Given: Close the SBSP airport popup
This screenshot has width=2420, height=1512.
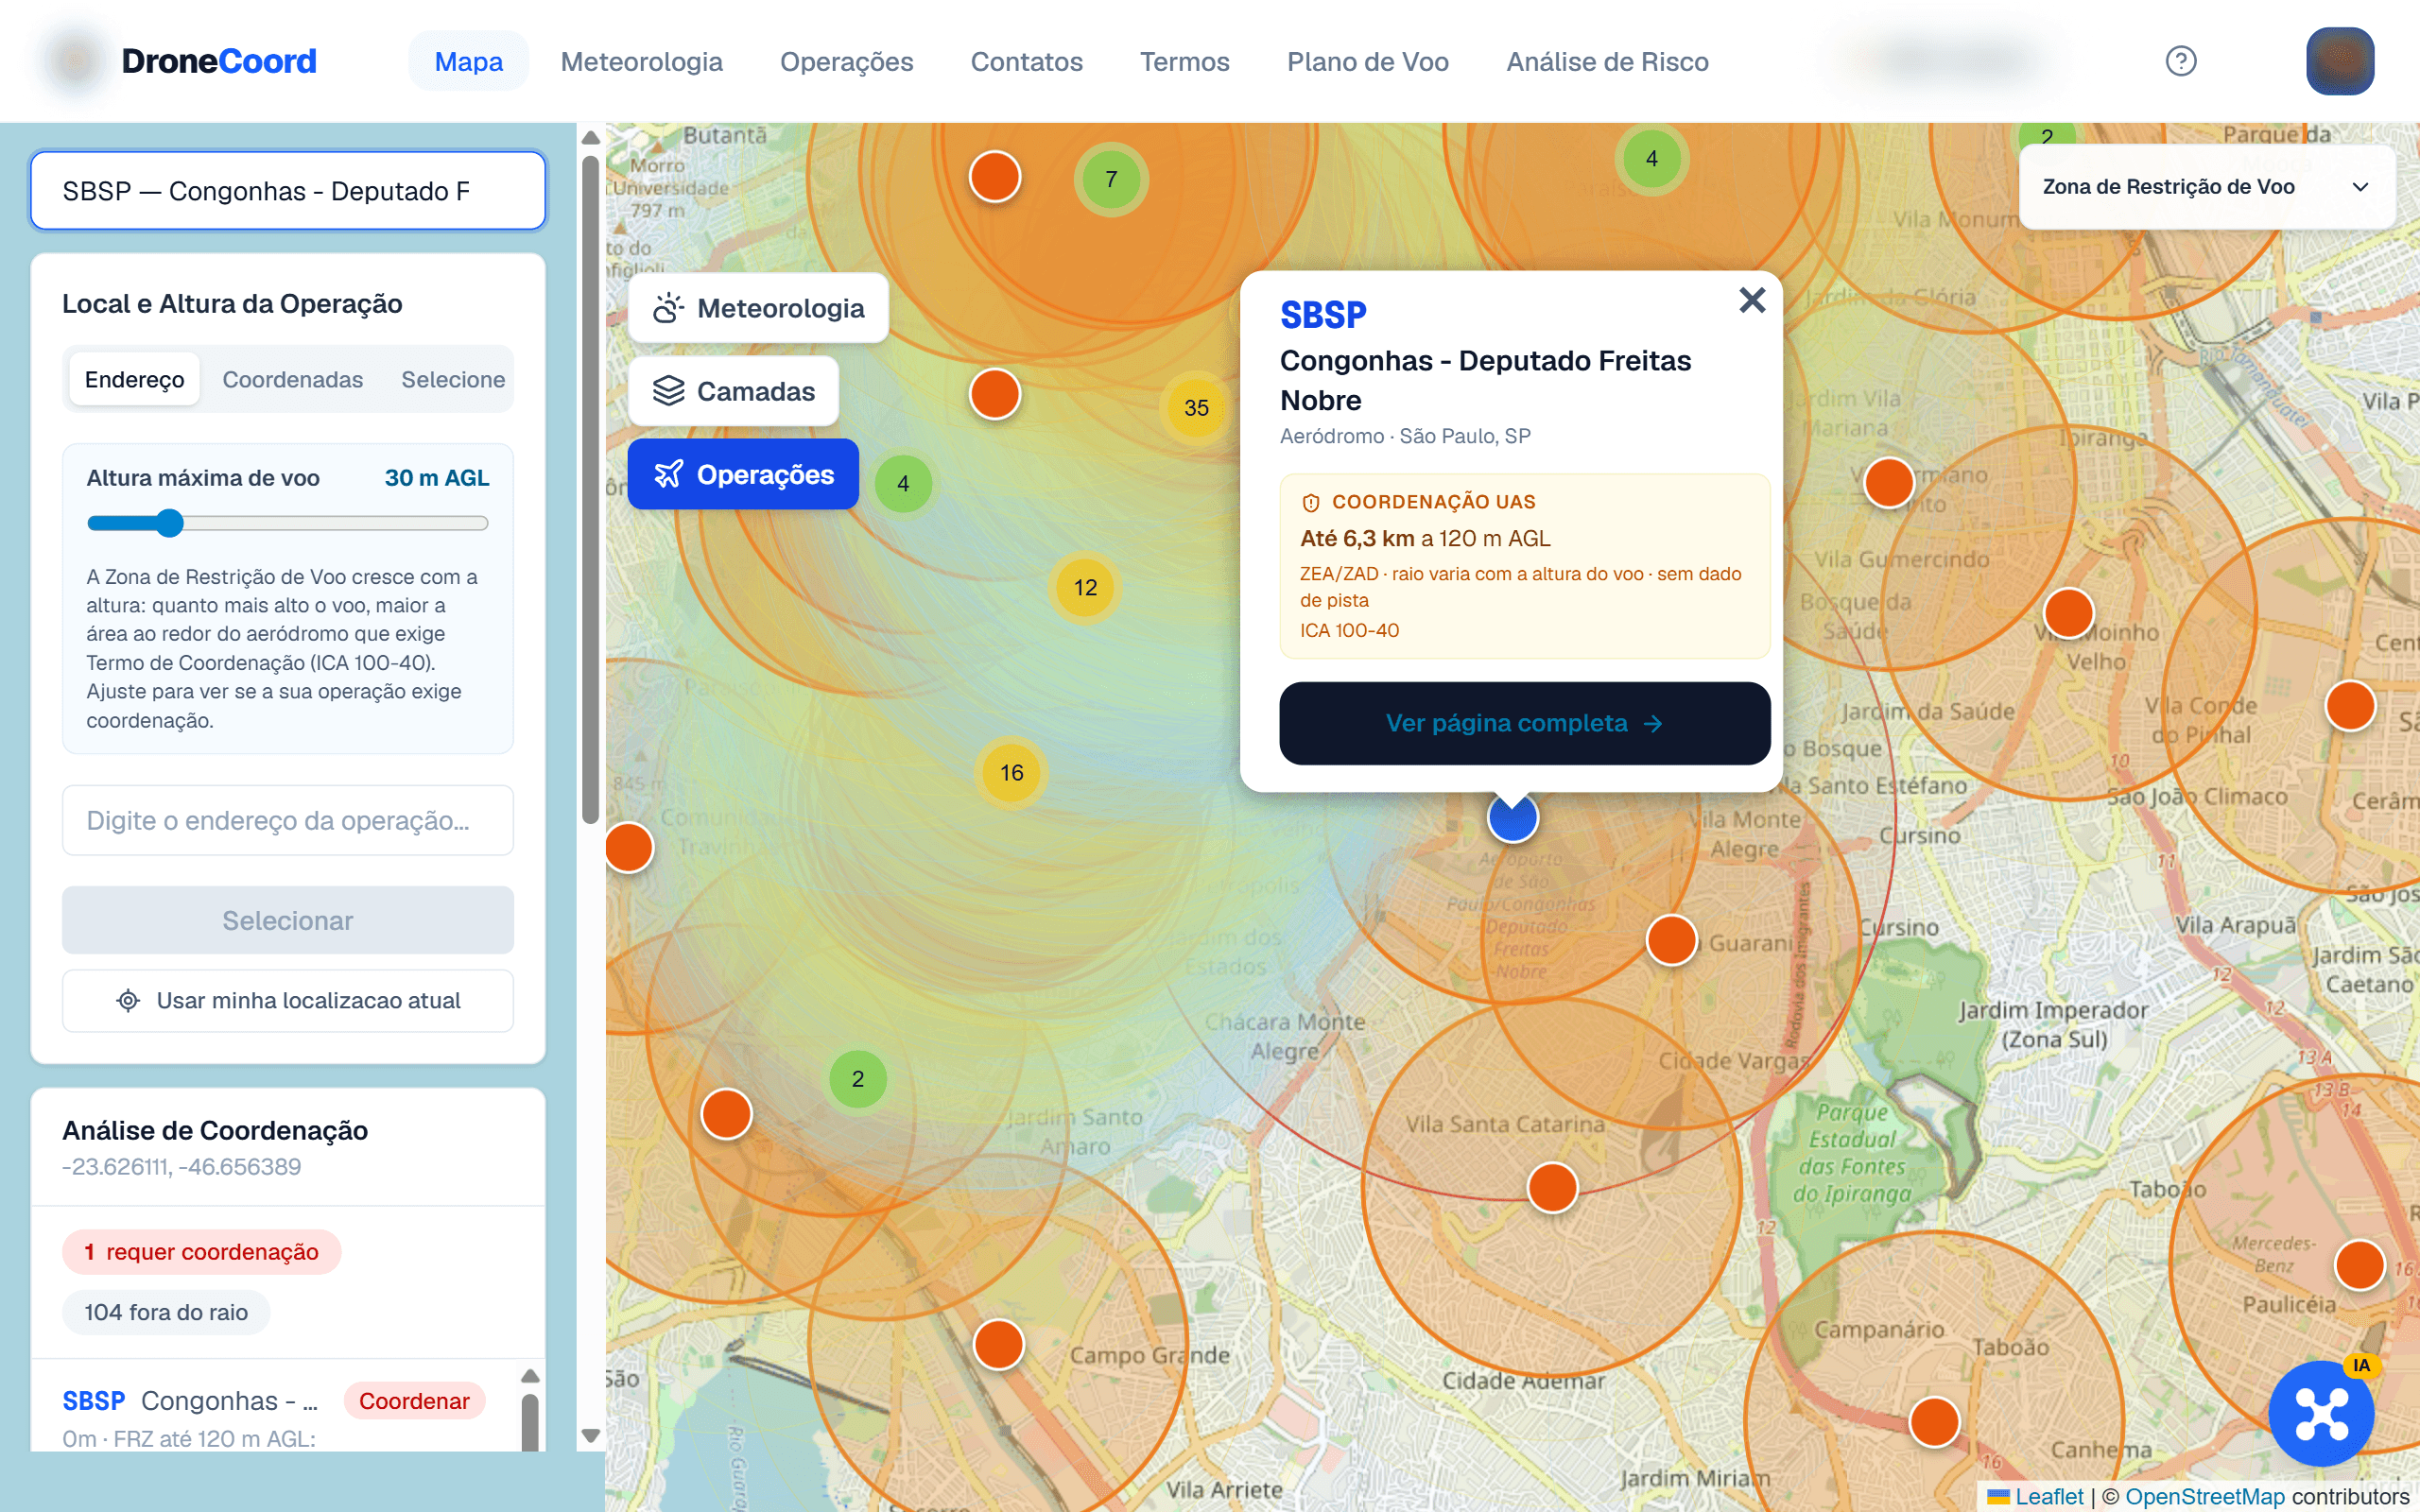Looking at the screenshot, I should click(1751, 300).
